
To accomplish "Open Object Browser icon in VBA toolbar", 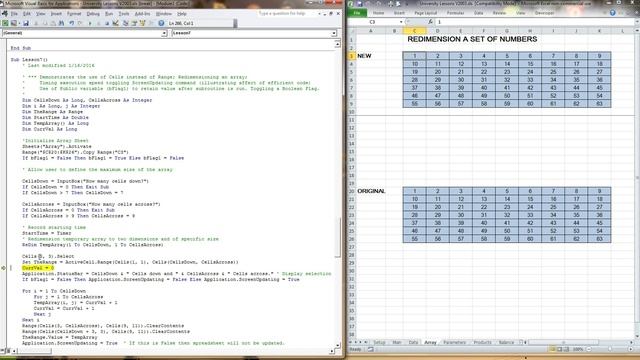I will tap(142, 23).
